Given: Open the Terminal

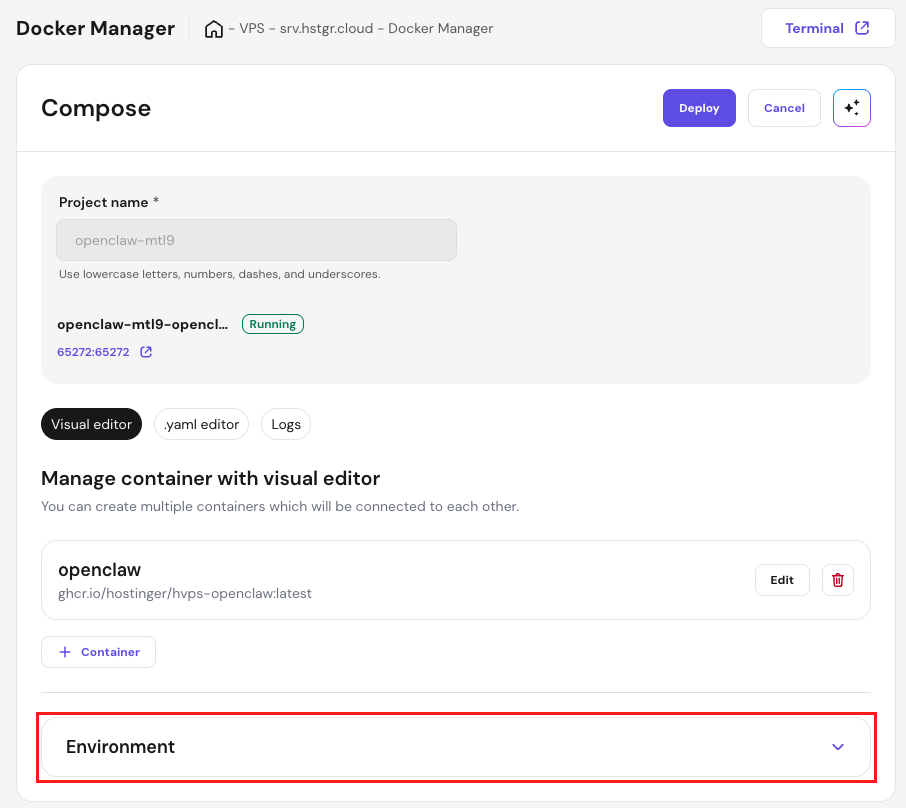Looking at the screenshot, I should [828, 27].
